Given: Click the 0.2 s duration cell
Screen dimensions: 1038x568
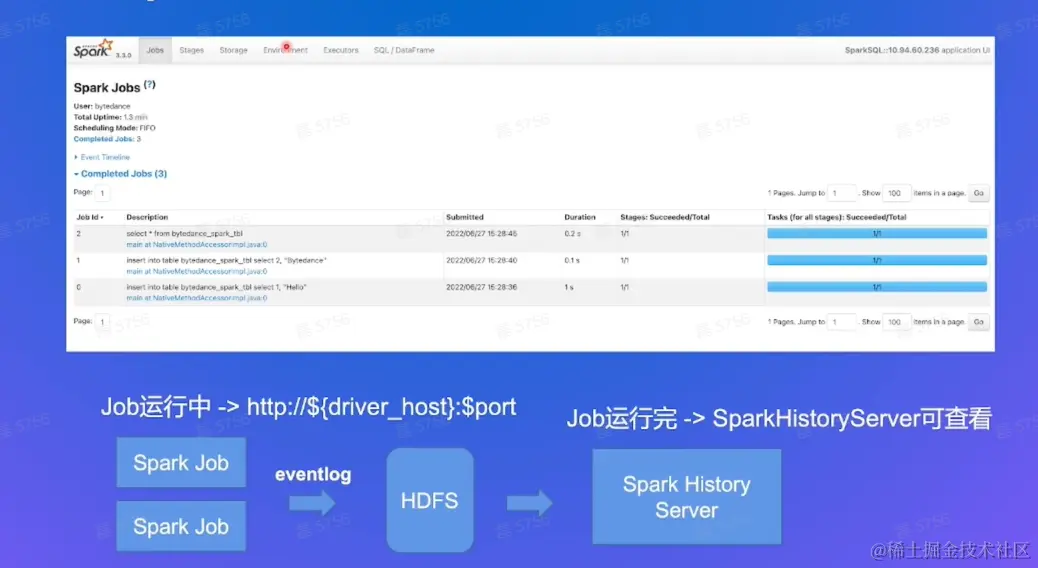Looking at the screenshot, I should click(x=573, y=234).
